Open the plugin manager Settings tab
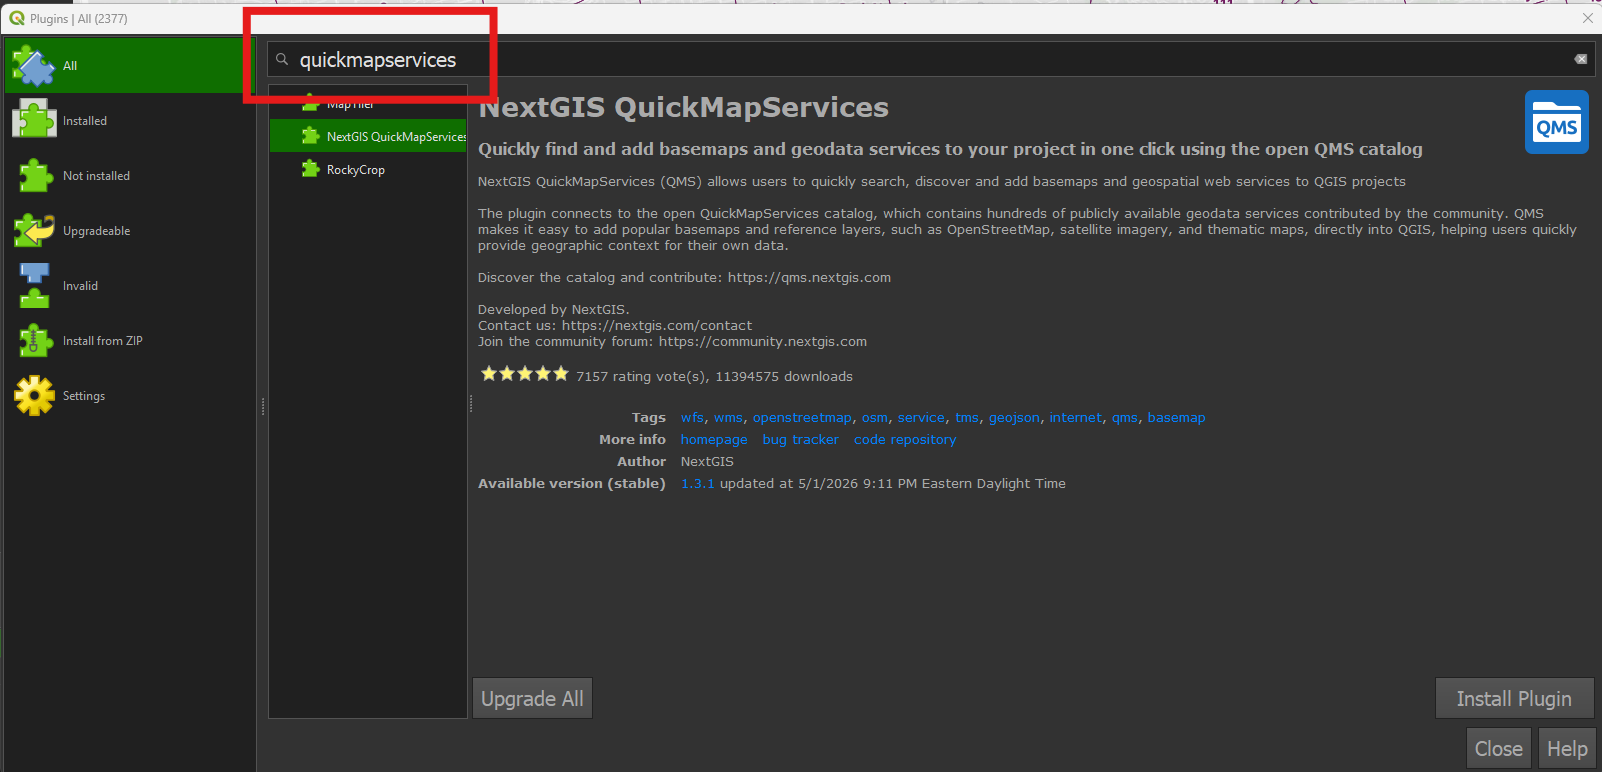Image resolution: width=1602 pixels, height=772 pixels. [130, 396]
